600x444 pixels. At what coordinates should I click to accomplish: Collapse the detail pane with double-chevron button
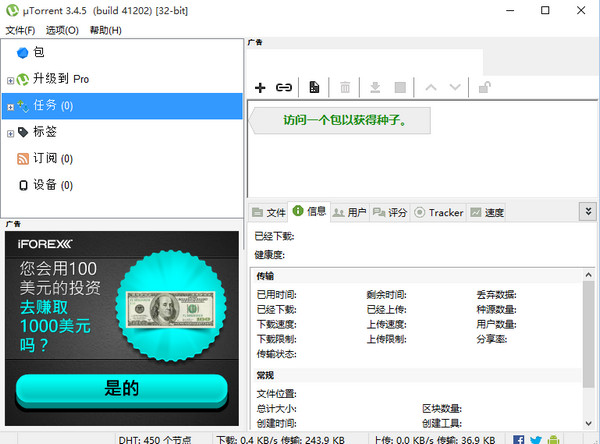[588, 211]
